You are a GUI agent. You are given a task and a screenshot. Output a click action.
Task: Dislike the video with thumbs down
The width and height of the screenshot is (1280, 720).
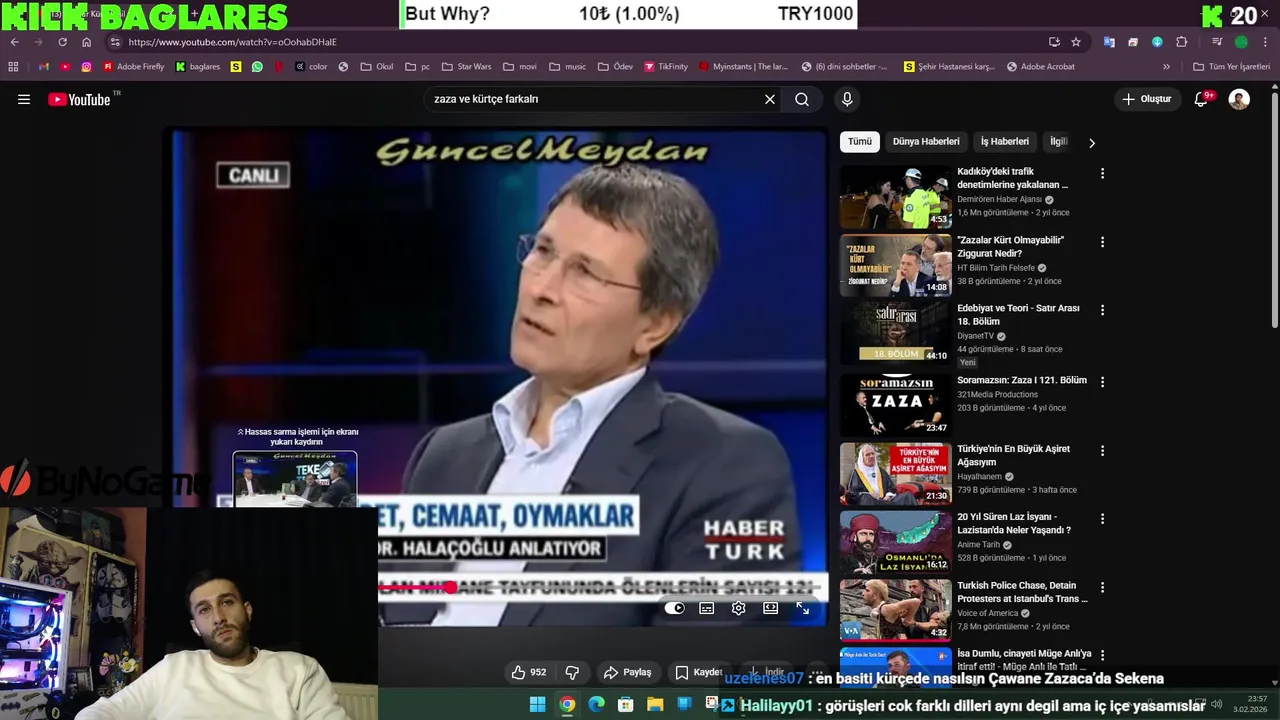573,672
